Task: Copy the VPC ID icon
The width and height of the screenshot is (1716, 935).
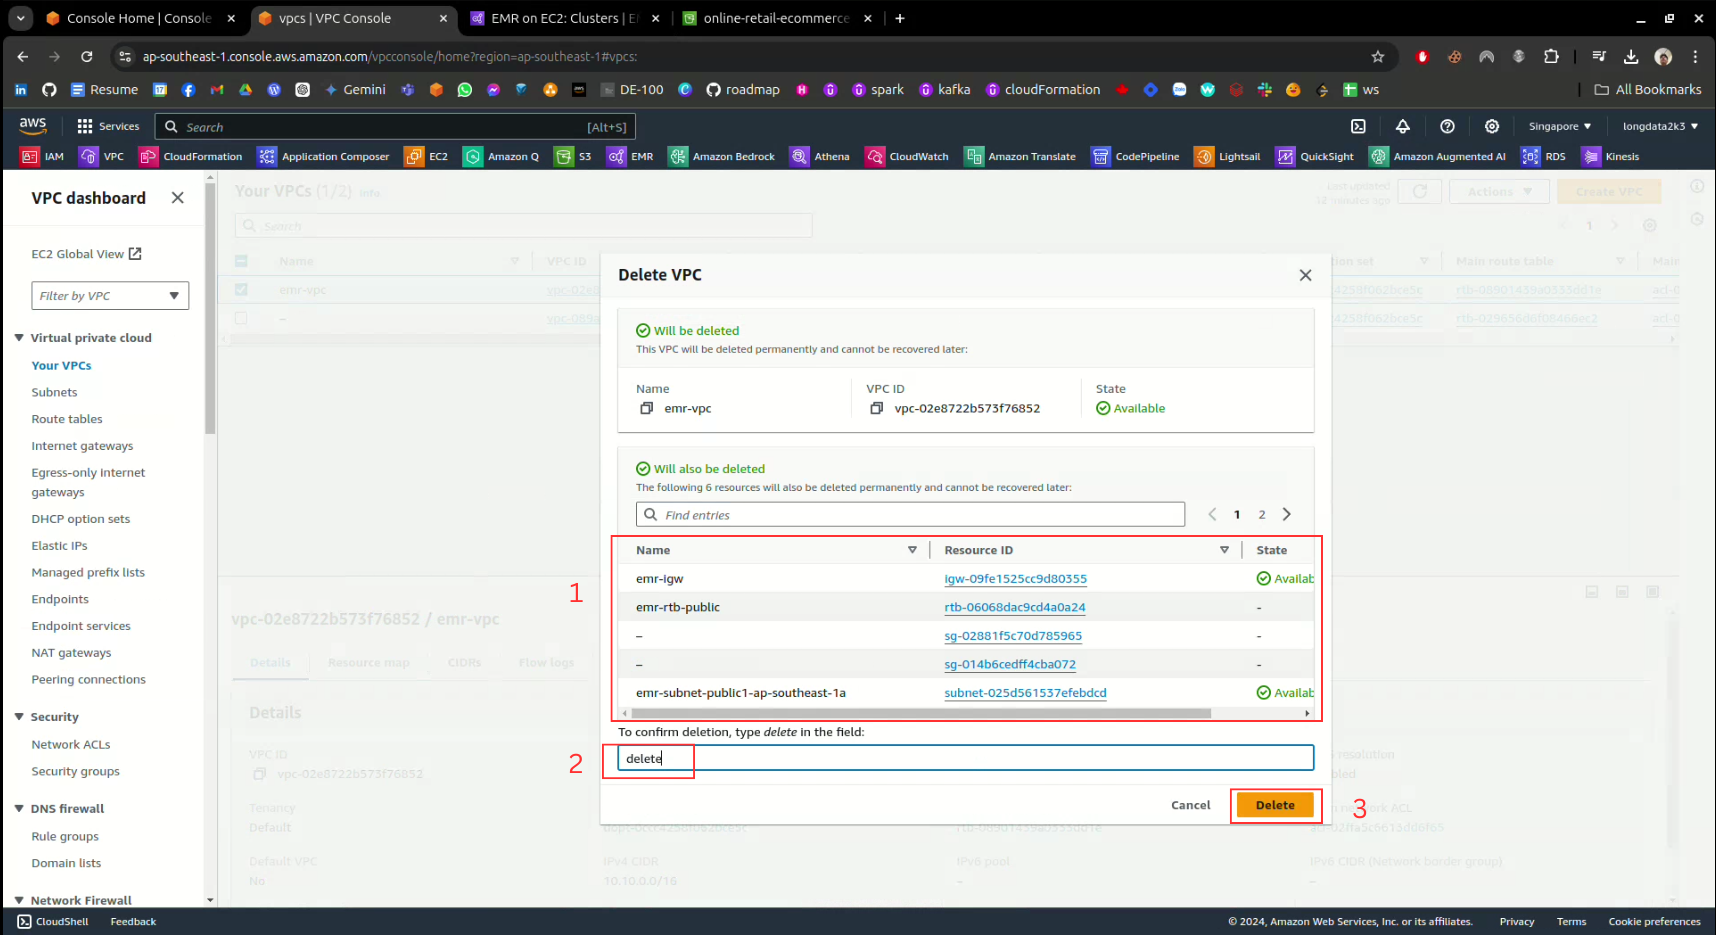Action: click(876, 408)
